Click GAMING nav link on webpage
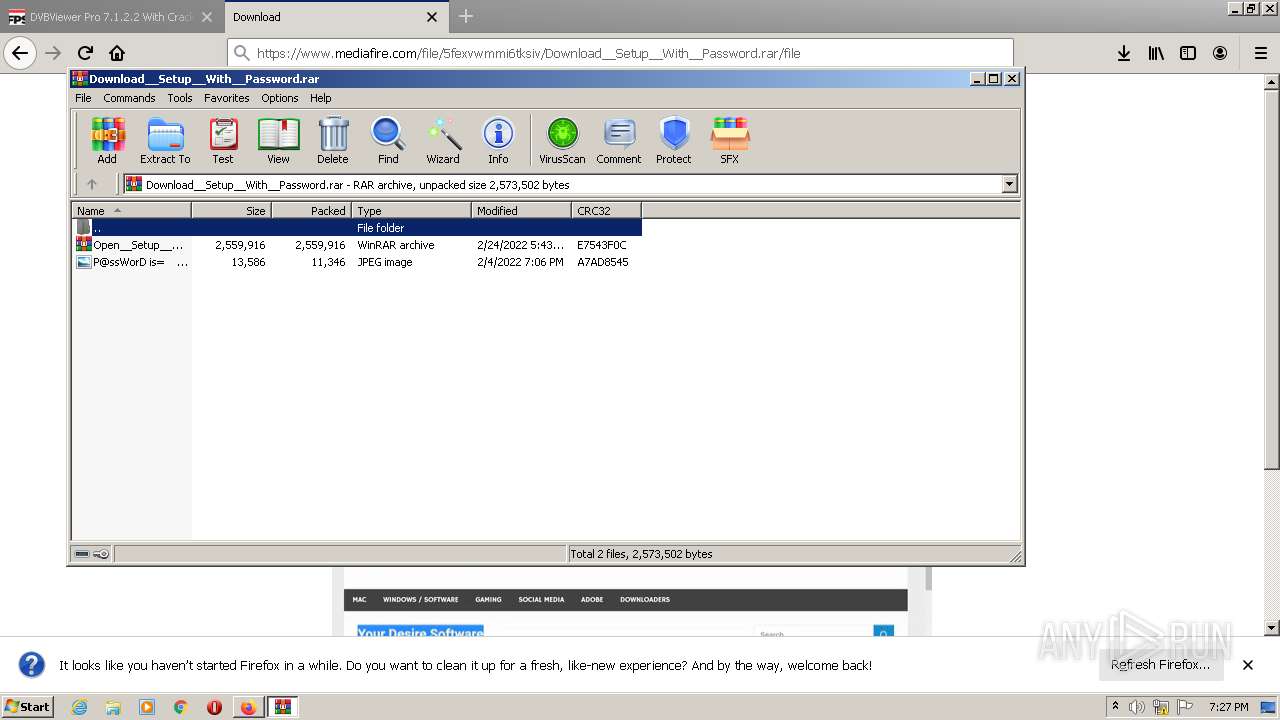The image size is (1280, 720). tap(488, 600)
